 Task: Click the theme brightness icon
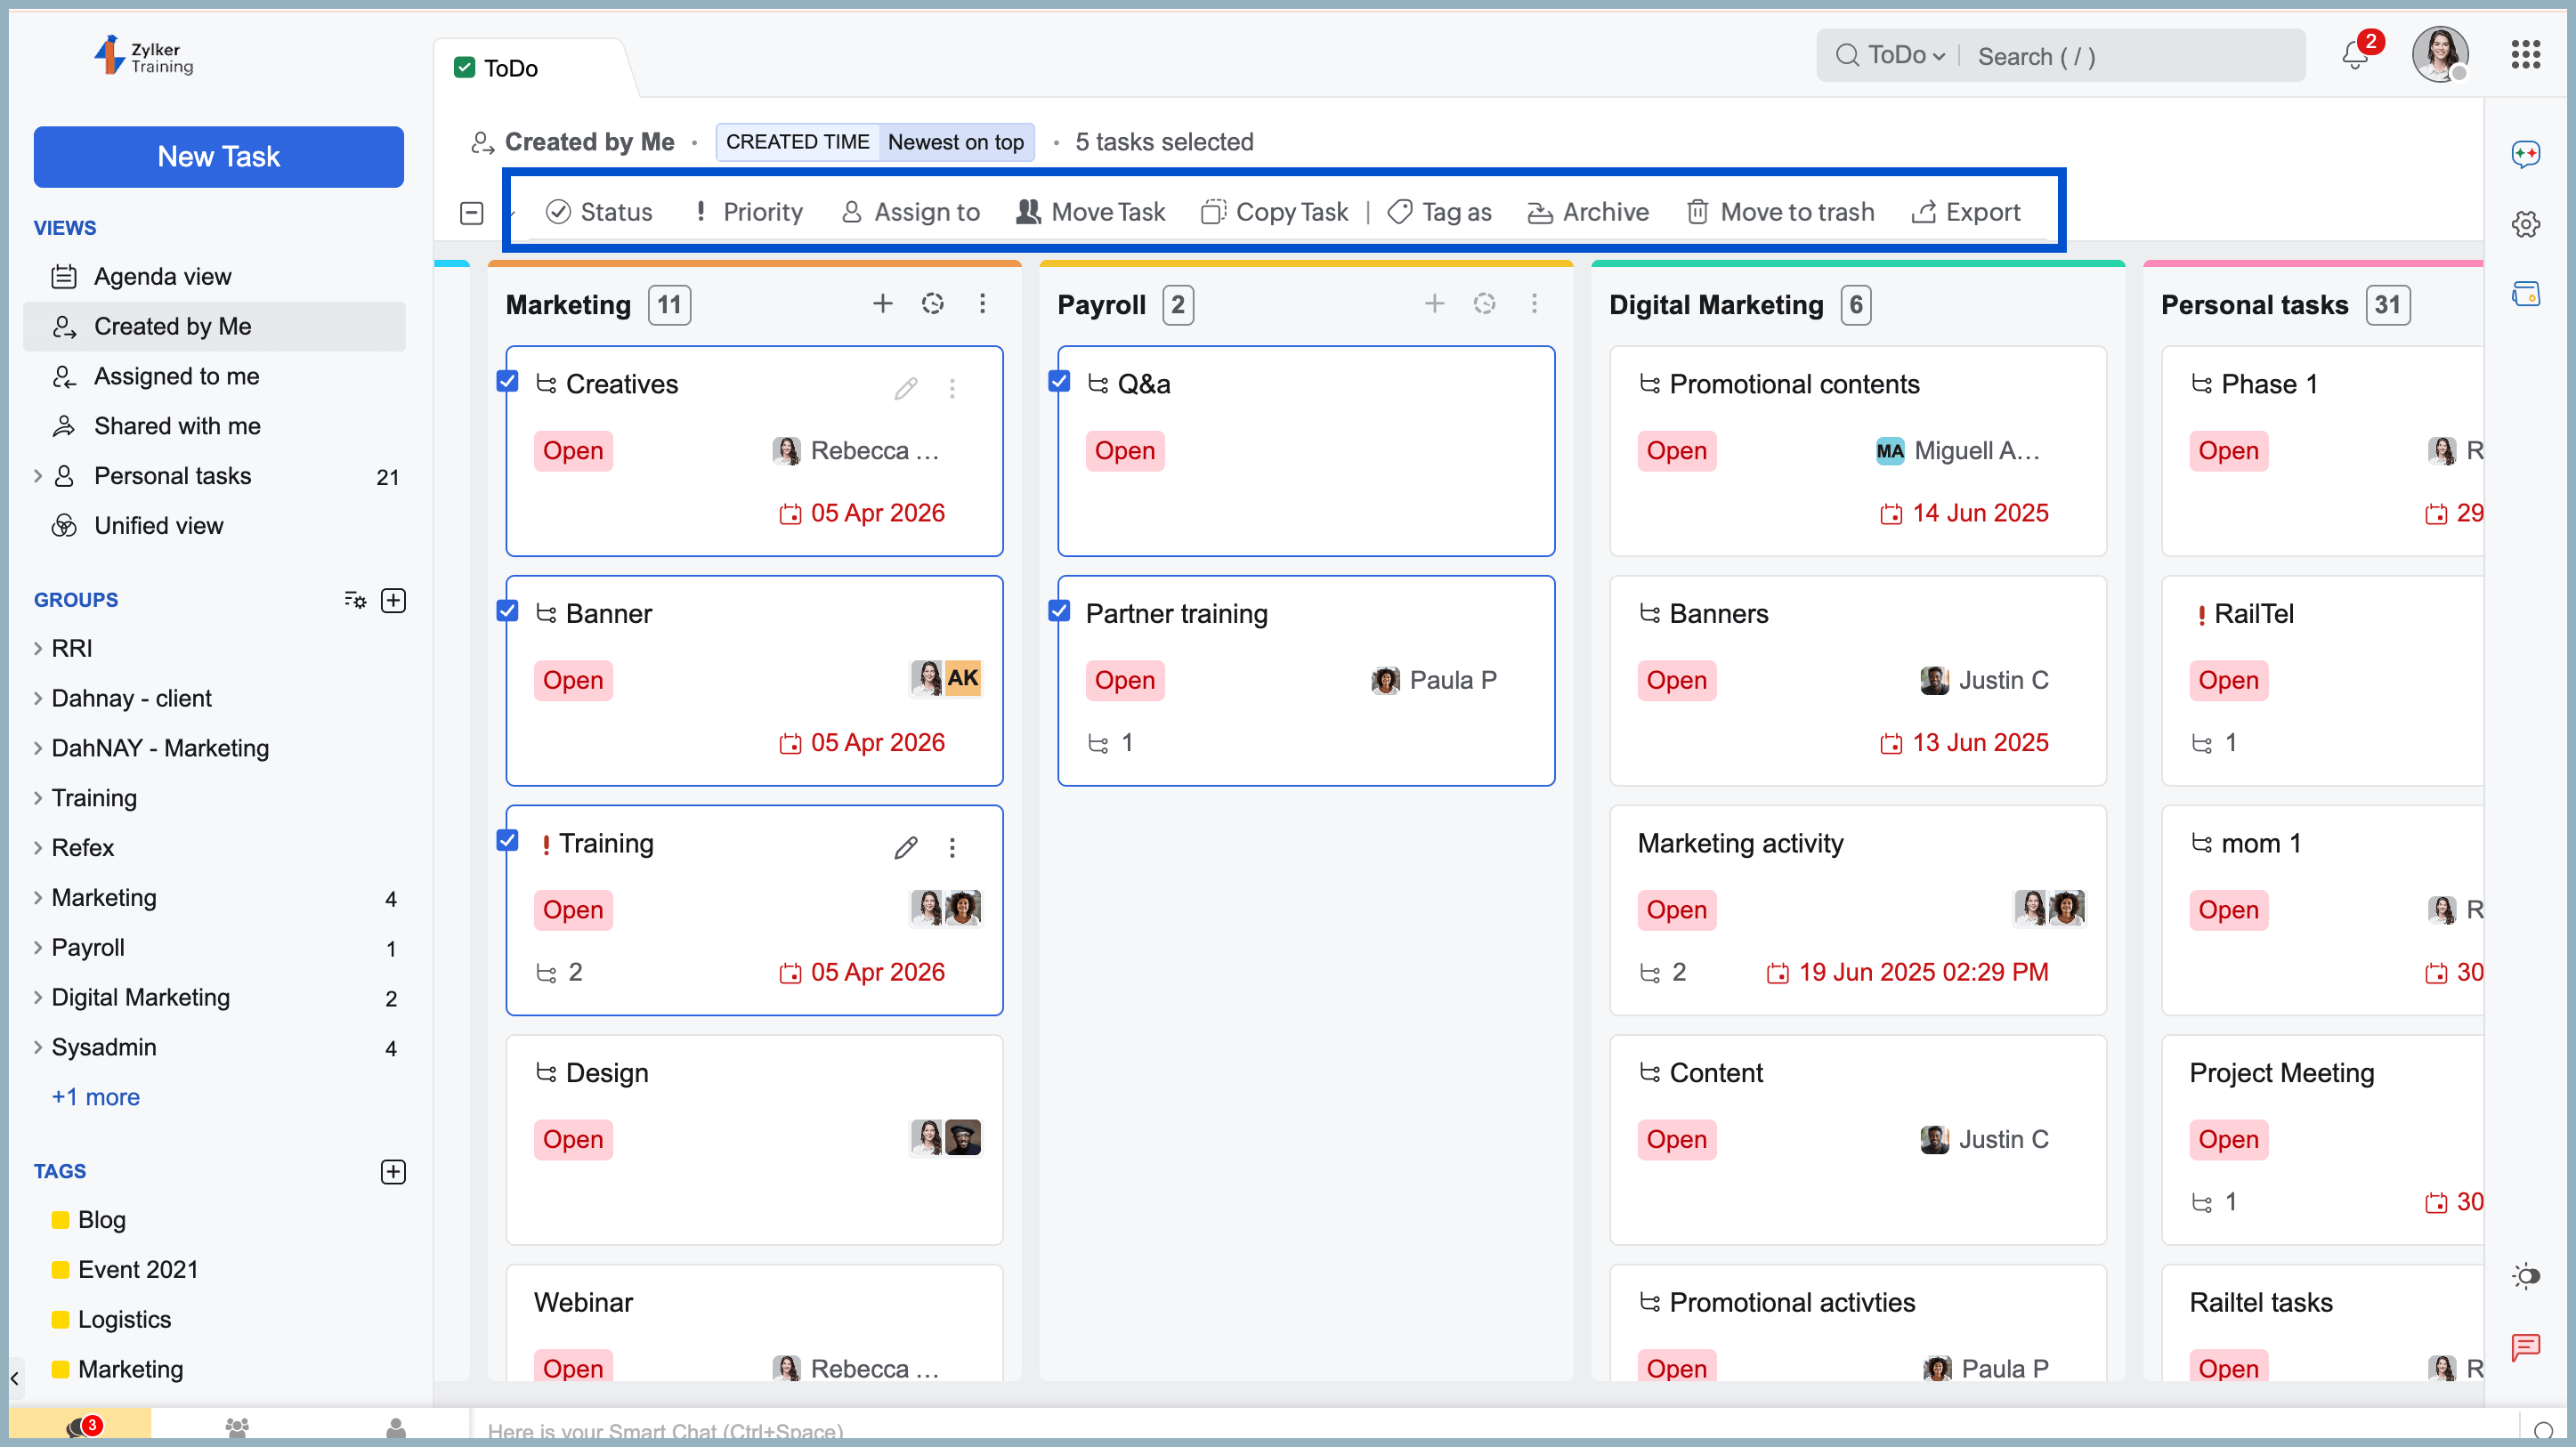click(2525, 1275)
